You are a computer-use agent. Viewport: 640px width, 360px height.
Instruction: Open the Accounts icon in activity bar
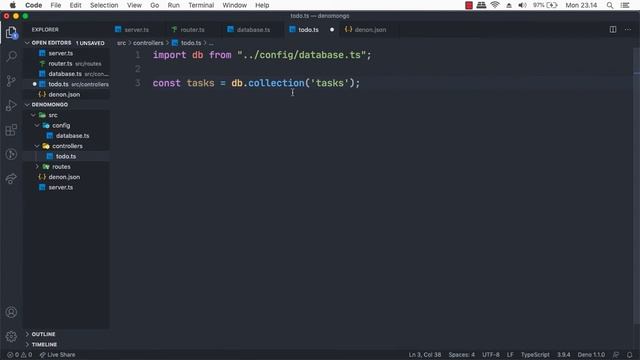pyautogui.click(x=11, y=312)
